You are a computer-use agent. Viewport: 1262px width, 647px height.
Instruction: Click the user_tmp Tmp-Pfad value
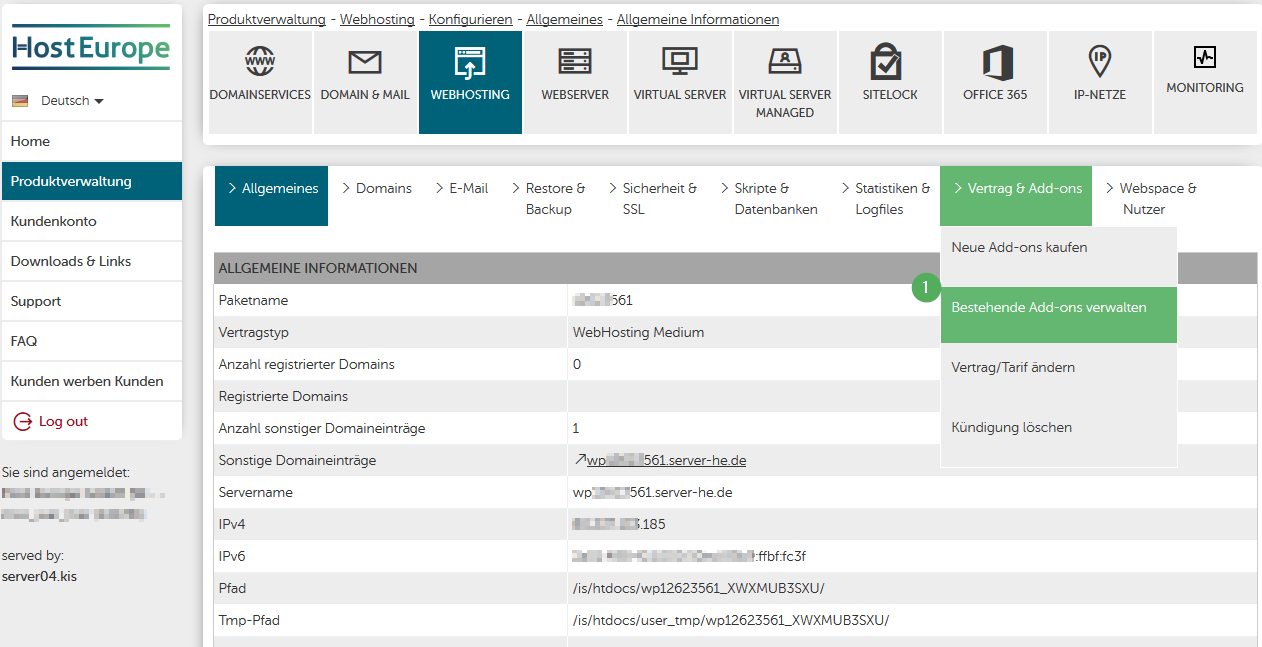point(731,621)
